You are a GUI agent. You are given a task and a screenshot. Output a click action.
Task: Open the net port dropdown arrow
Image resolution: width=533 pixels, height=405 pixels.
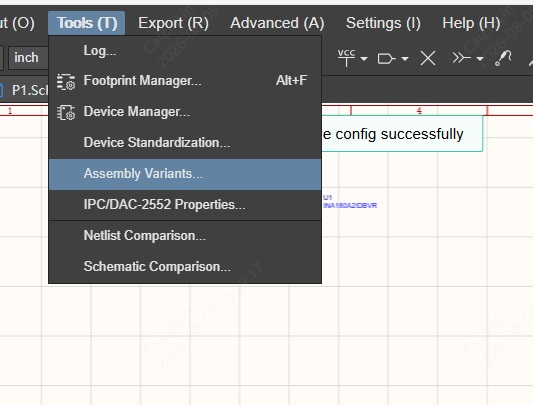coord(405,59)
